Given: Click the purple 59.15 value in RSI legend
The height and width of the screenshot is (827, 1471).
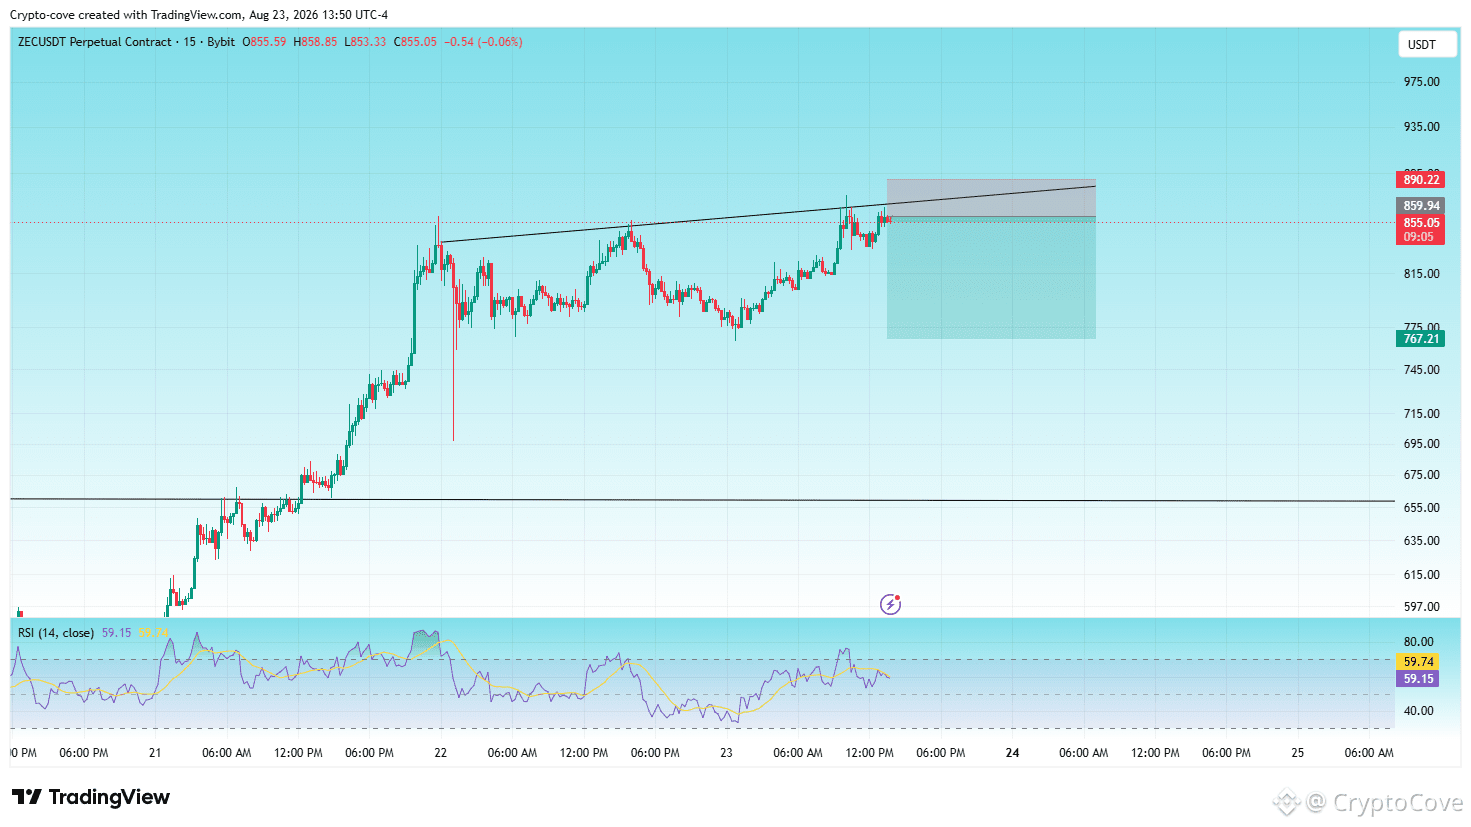Looking at the screenshot, I should (116, 633).
